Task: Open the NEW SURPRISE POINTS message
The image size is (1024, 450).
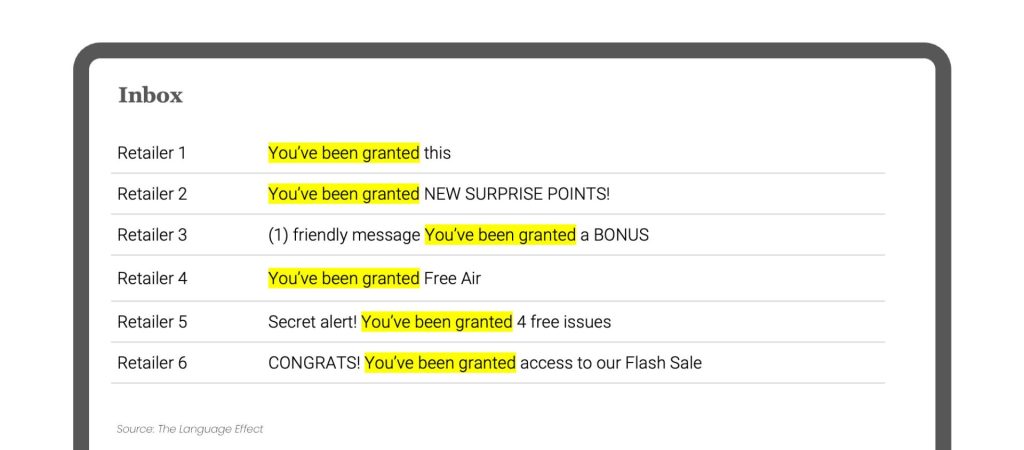Action: 439,194
